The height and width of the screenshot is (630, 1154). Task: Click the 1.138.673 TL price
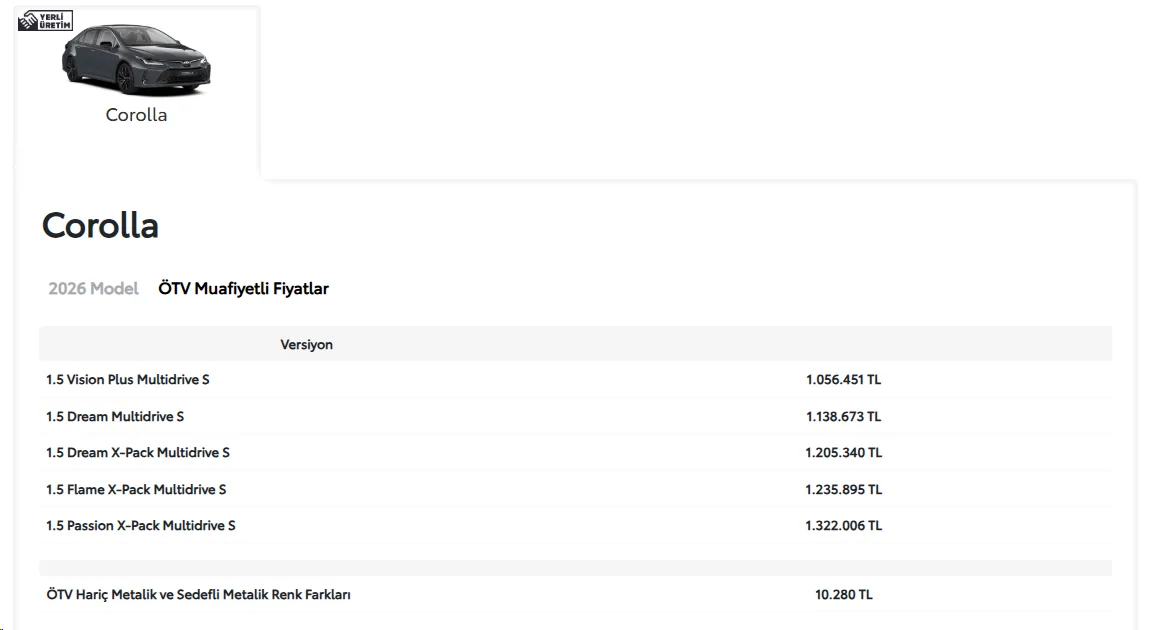(x=843, y=417)
